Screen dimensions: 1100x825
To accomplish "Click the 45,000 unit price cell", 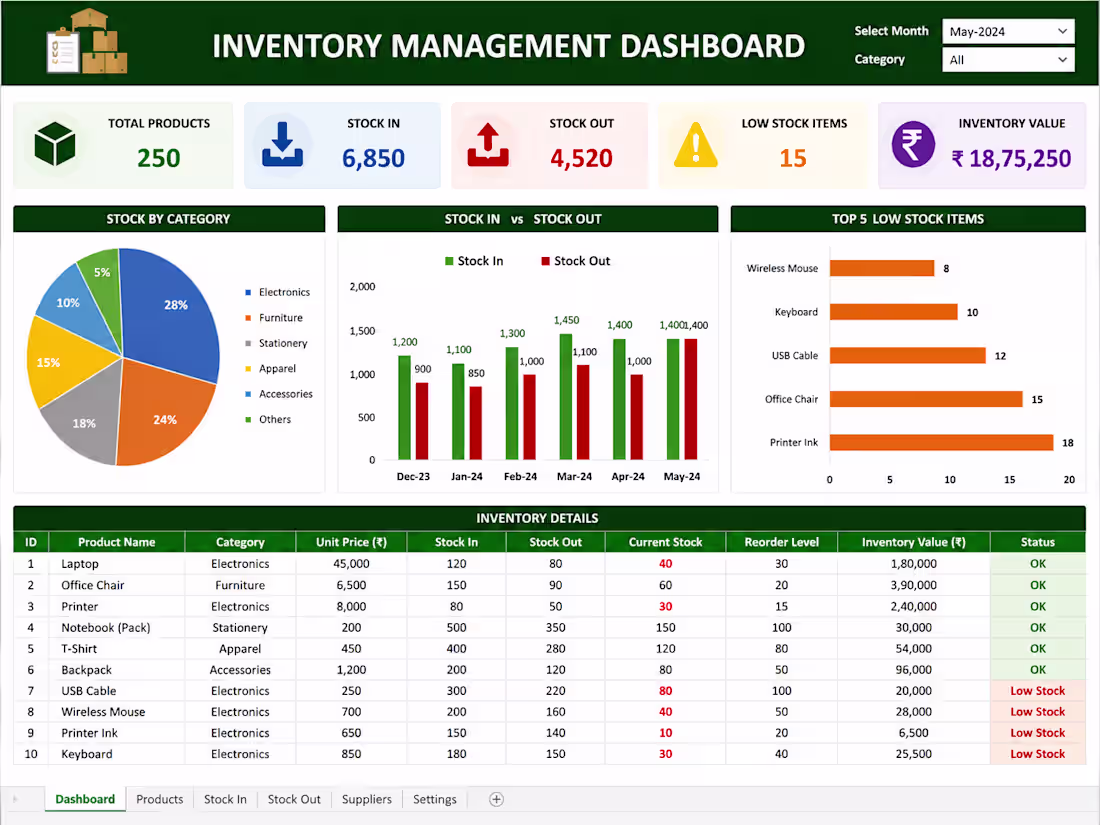I will (x=351, y=563).
